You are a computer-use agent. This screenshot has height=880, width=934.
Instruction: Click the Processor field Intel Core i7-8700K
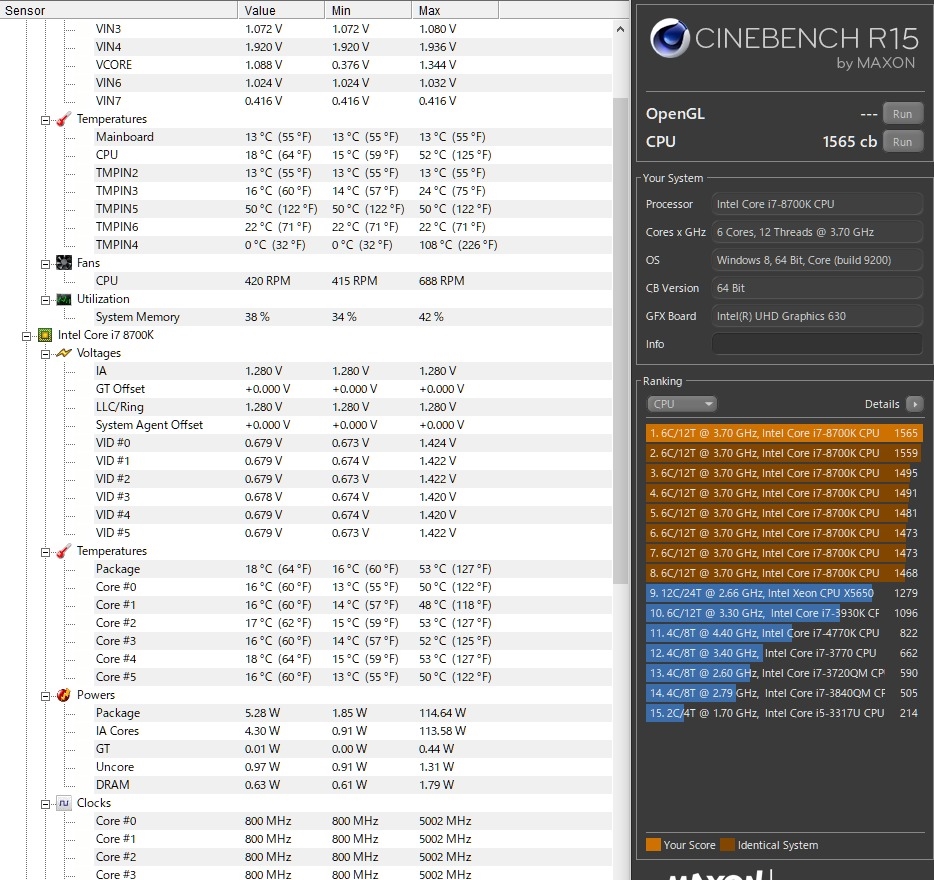tap(817, 204)
